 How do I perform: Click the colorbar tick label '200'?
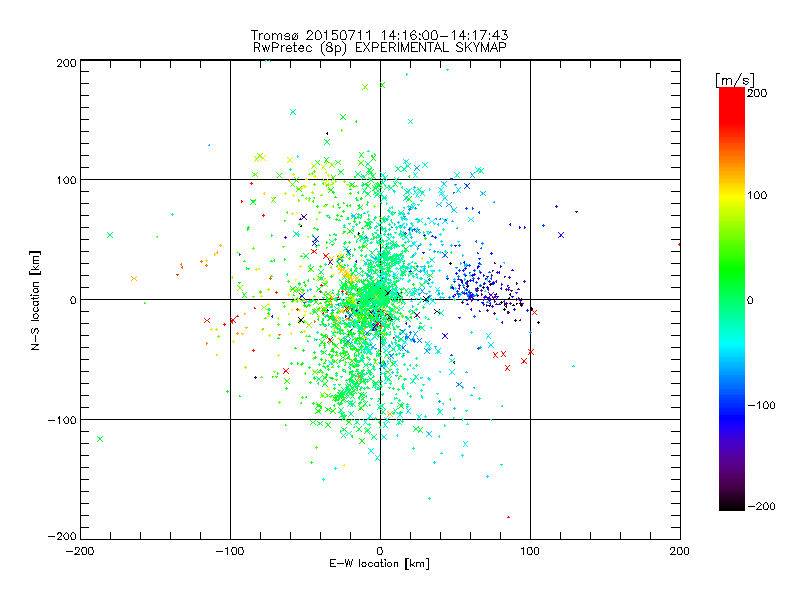tap(757, 93)
